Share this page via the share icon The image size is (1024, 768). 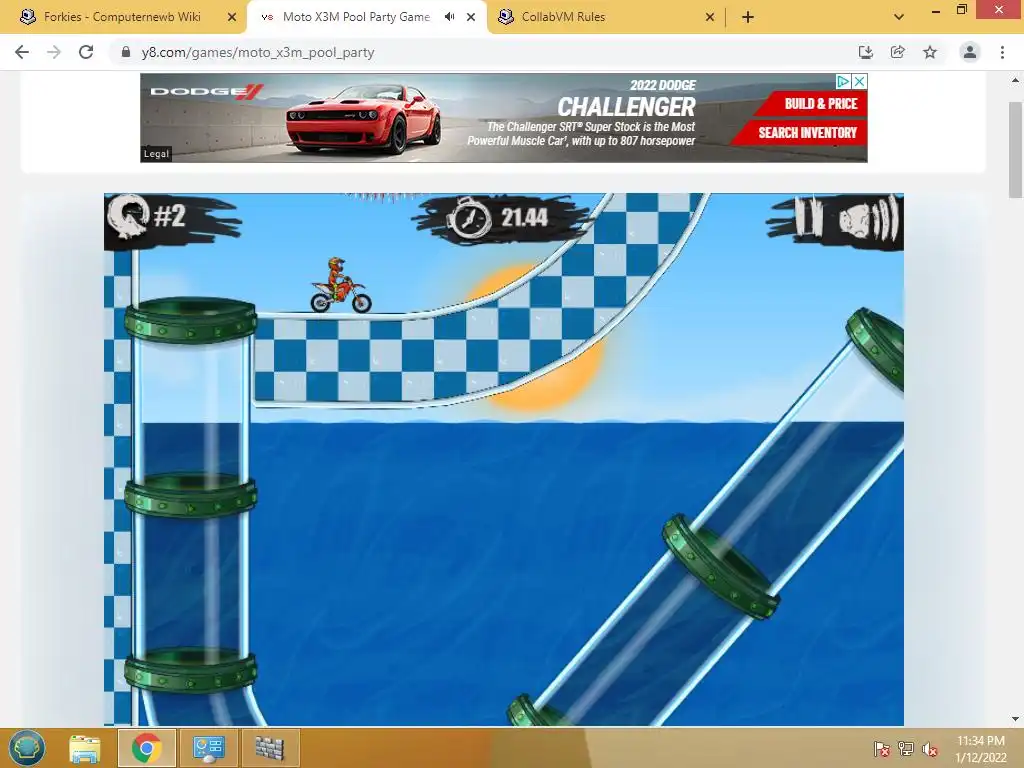pyautogui.click(x=897, y=52)
